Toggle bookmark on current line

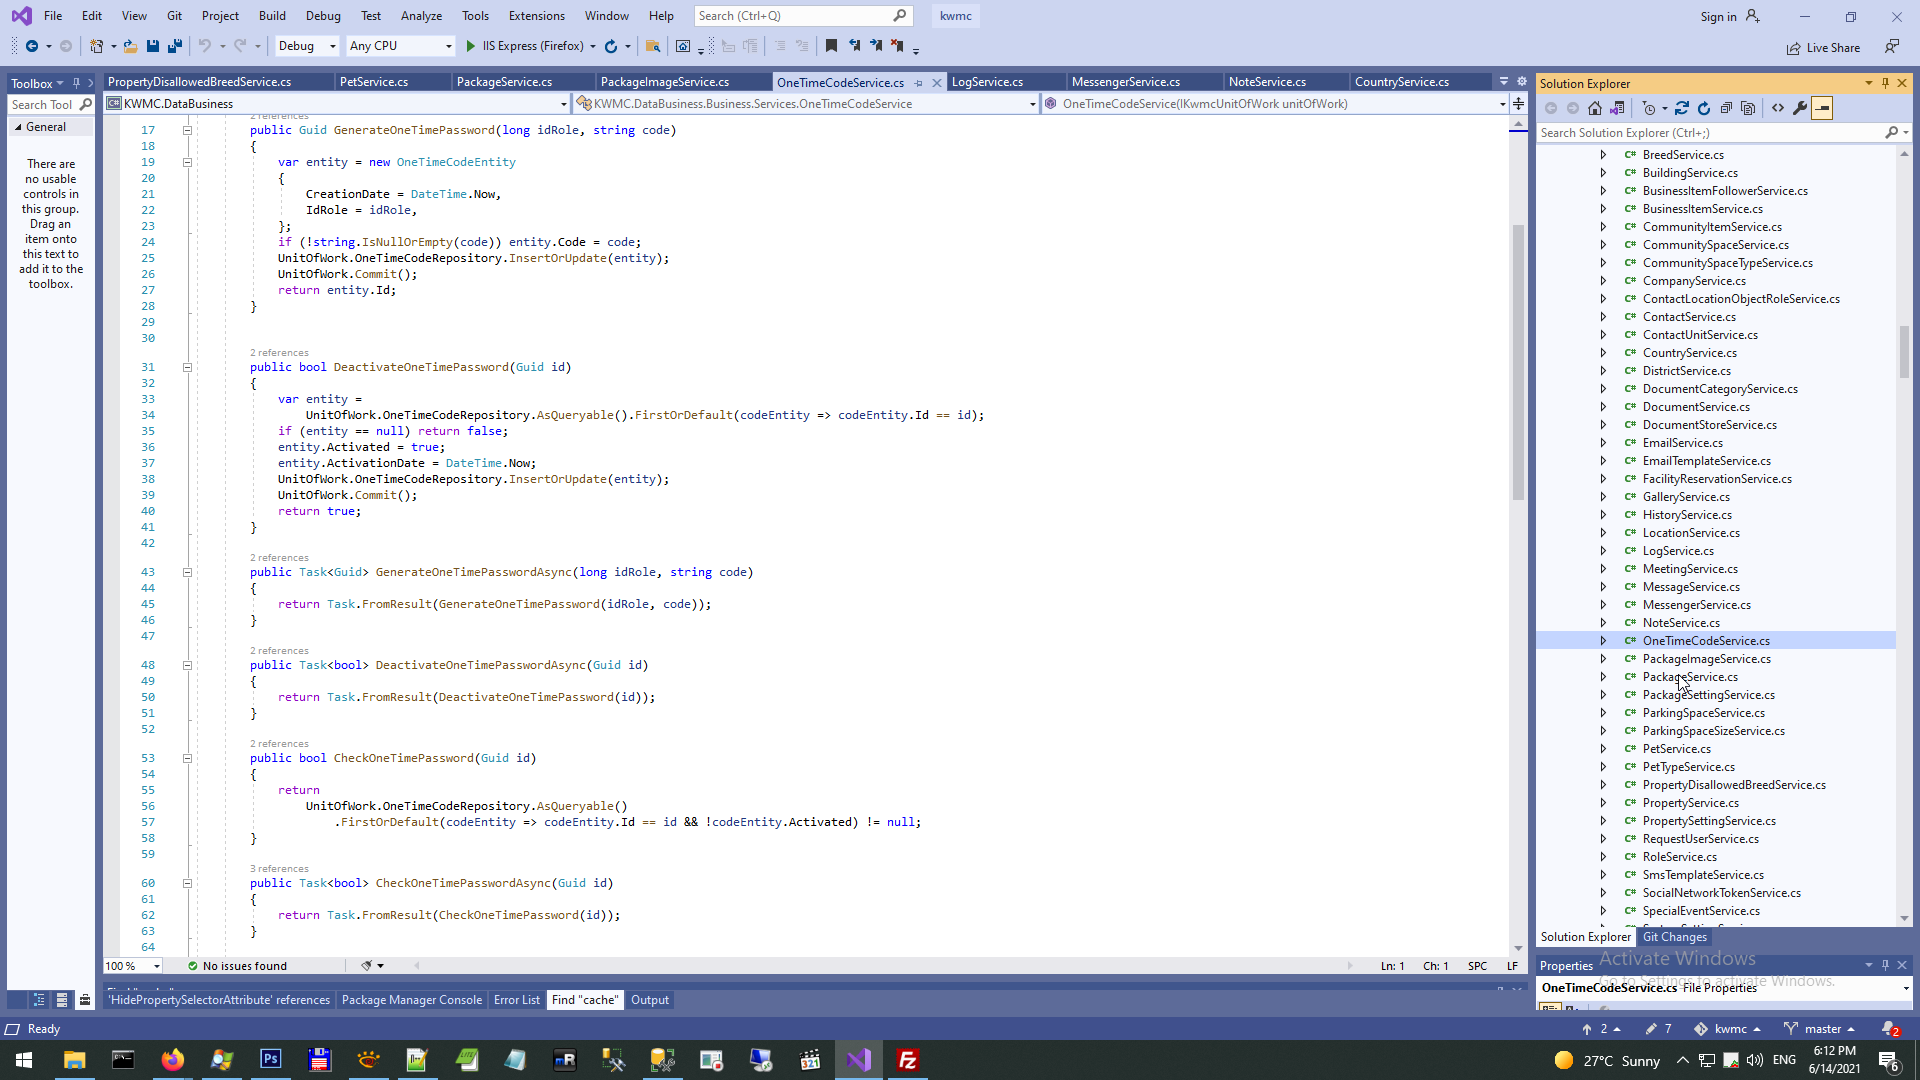831,46
